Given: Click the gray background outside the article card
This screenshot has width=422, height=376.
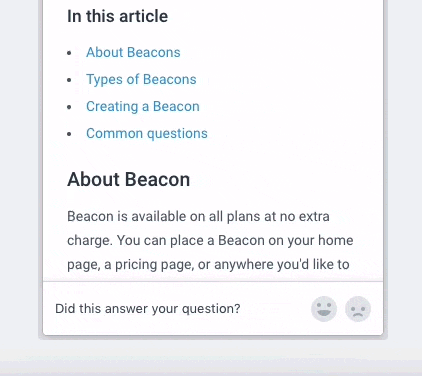Looking at the screenshot, I should [x=19, y=167].
